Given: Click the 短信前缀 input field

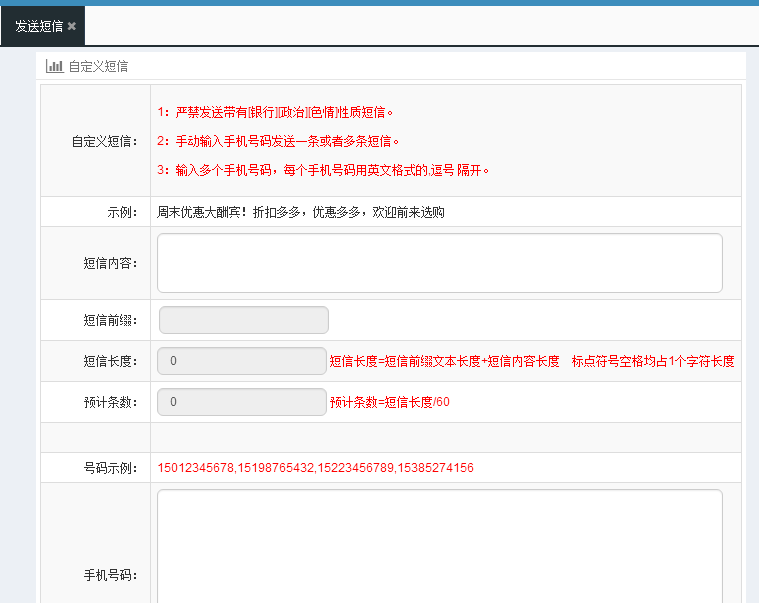Looking at the screenshot, I should pyautogui.click(x=244, y=320).
